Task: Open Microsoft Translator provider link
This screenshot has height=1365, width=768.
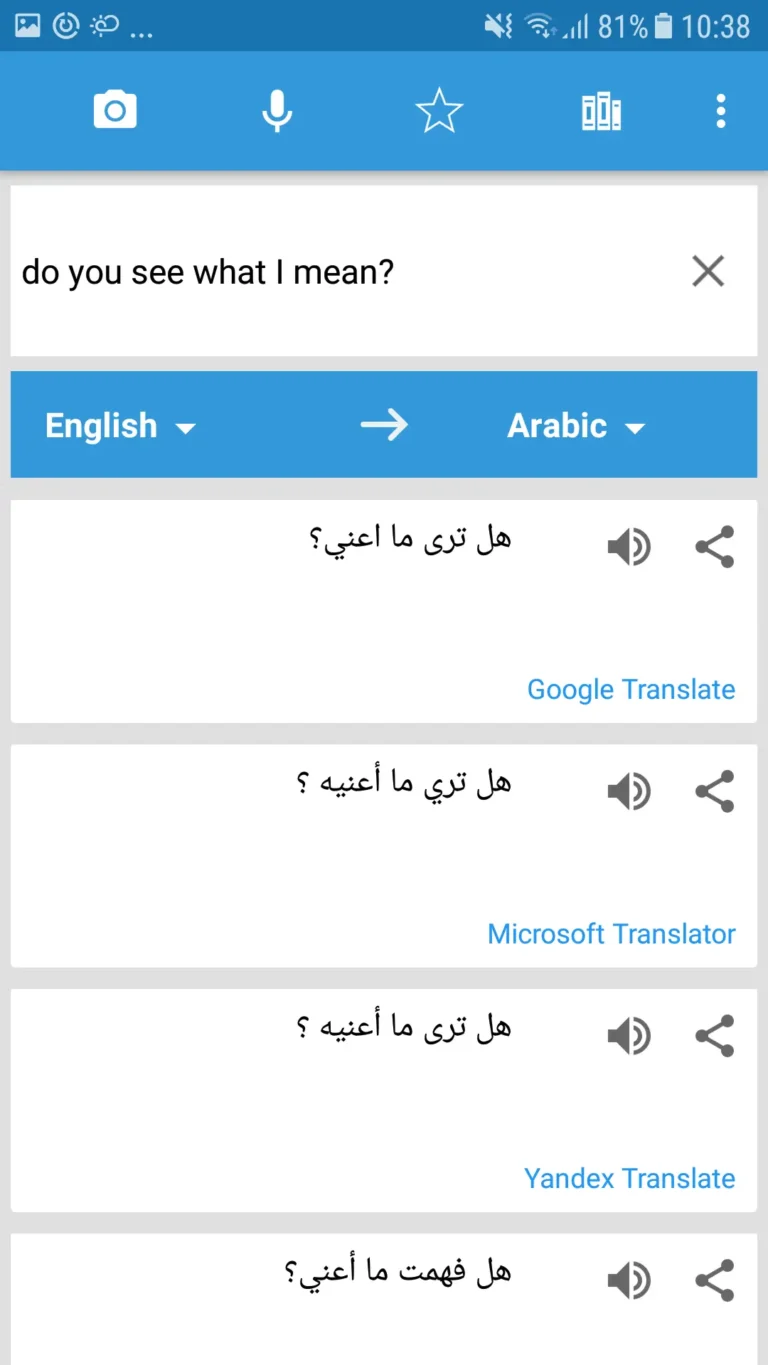Action: pos(611,933)
